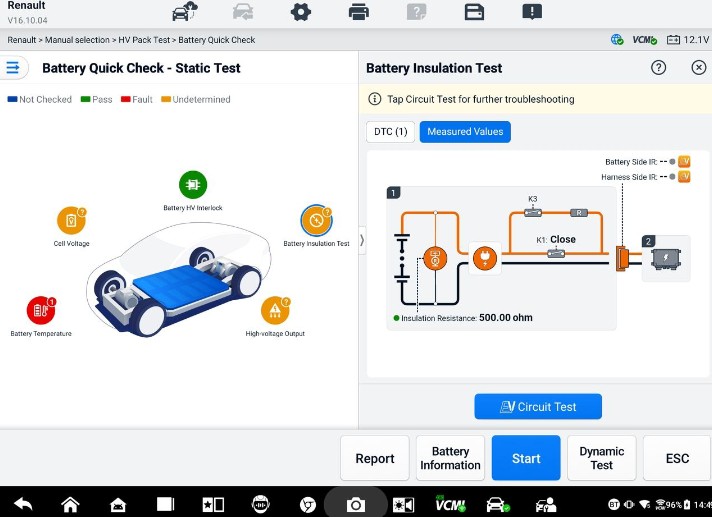The width and height of the screenshot is (712, 517).
Task: Select the Measured Values tab
Action: click(x=465, y=132)
